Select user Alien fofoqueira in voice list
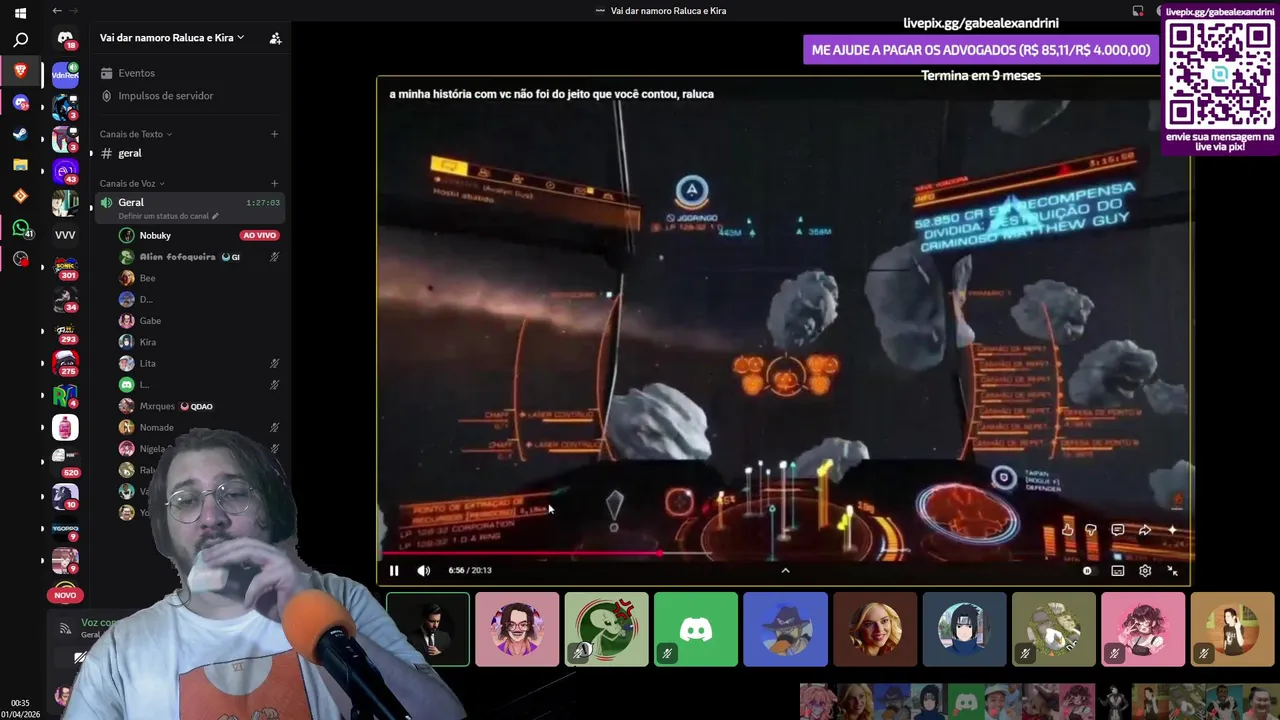 pos(177,257)
